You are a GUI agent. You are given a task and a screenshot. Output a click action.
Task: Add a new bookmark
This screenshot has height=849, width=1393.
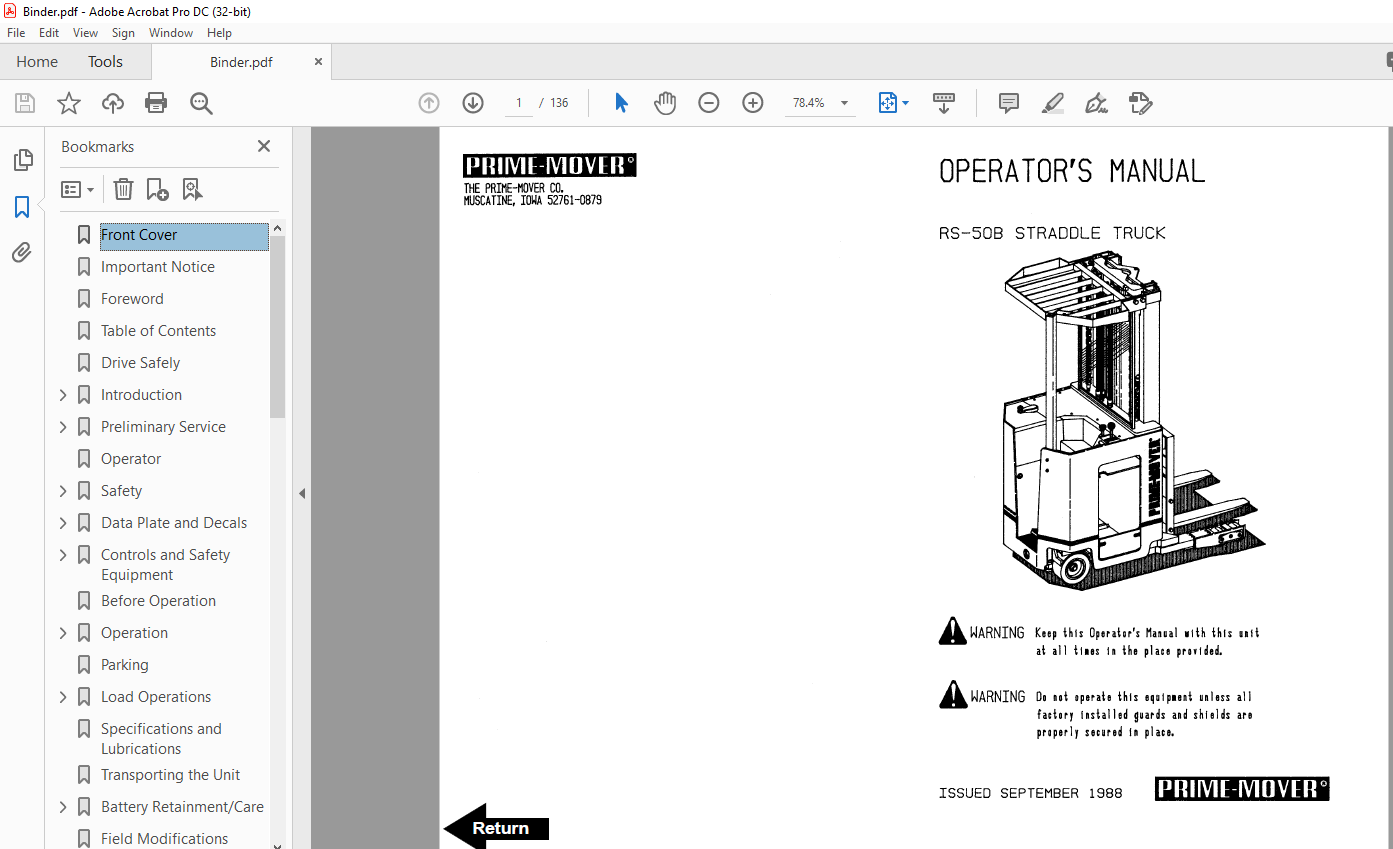[157, 189]
